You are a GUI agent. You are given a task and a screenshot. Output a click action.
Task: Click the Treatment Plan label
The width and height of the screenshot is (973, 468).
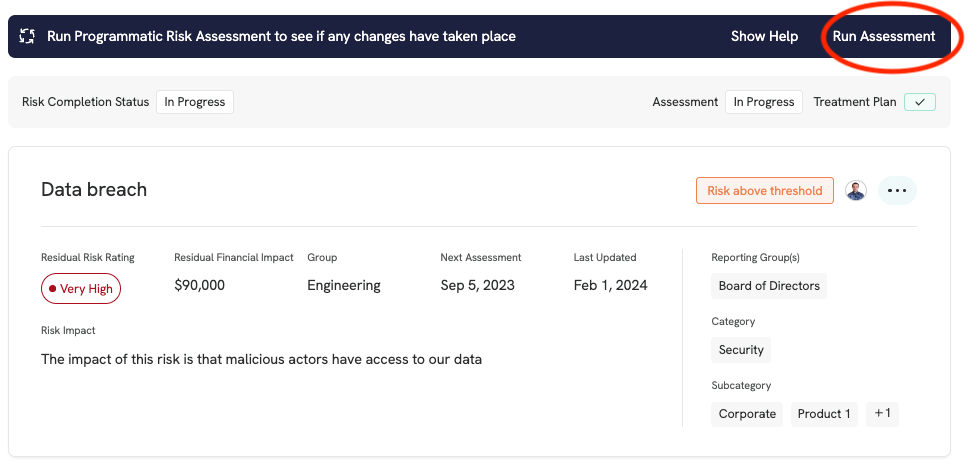coord(855,102)
